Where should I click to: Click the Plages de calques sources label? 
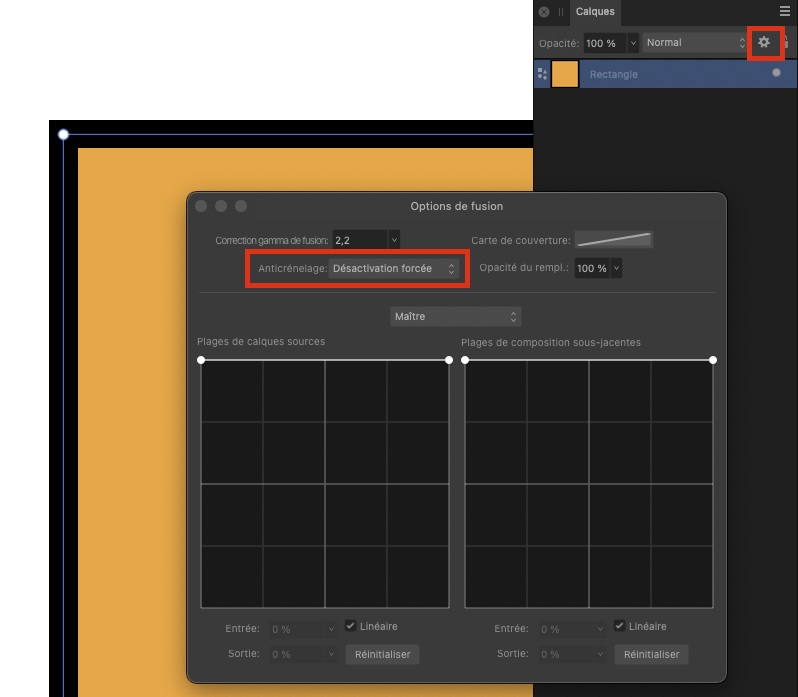click(x=261, y=341)
